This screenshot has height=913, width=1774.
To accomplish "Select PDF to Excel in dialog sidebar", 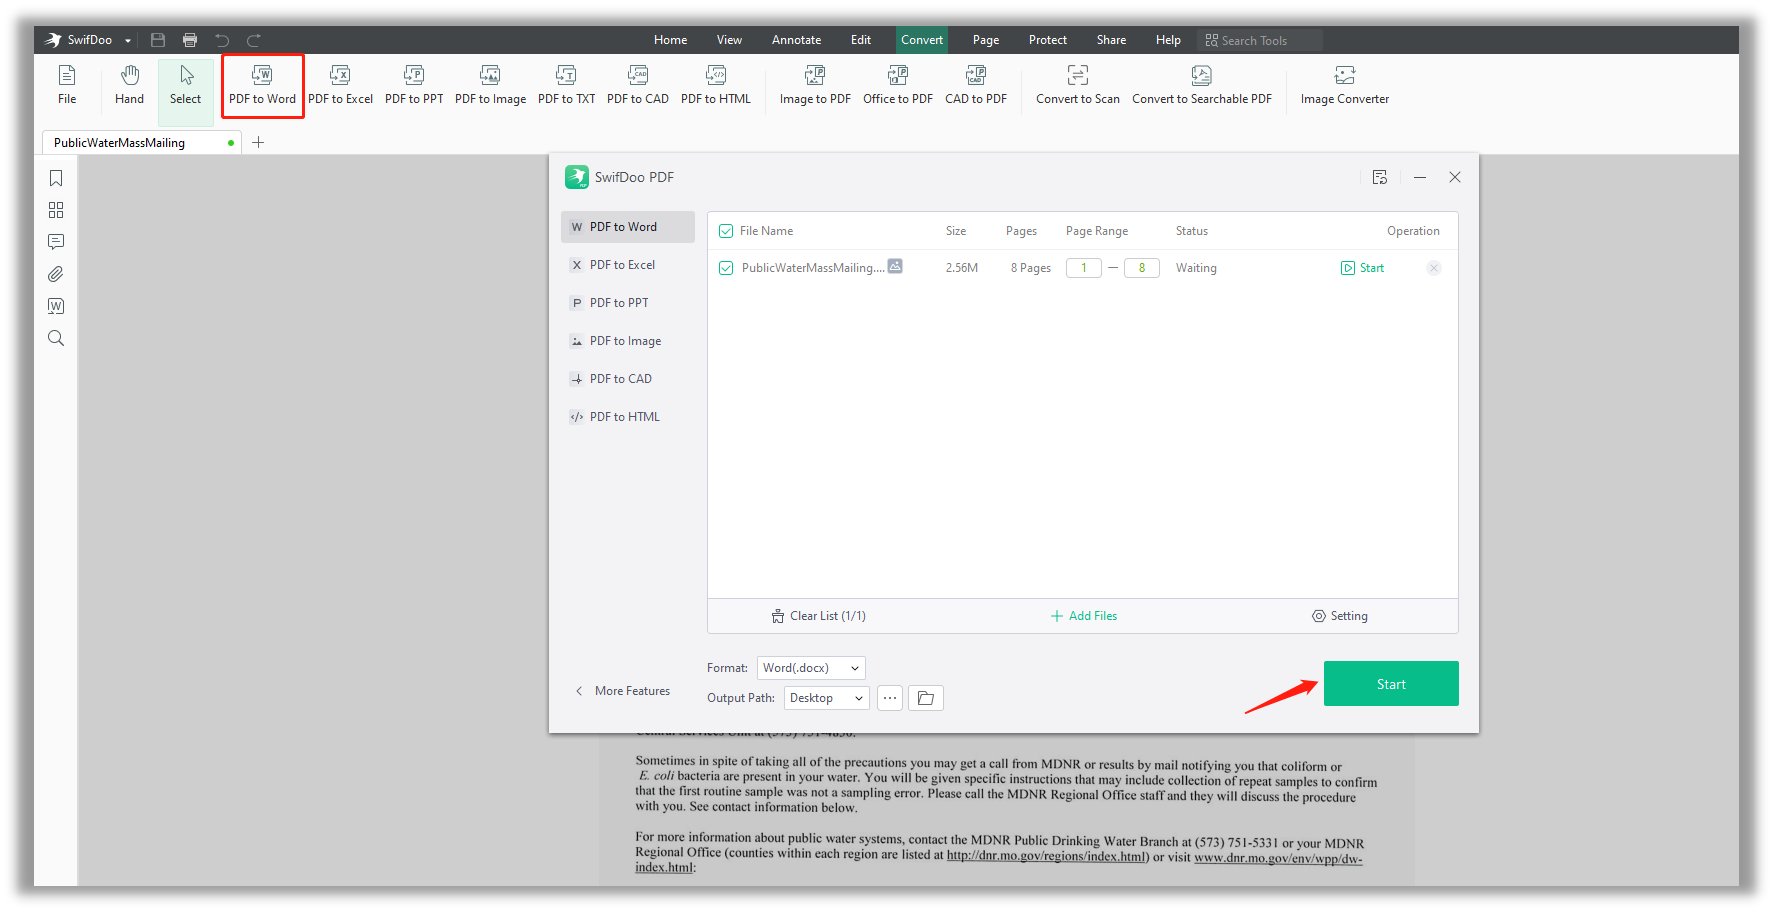I will 628,265.
